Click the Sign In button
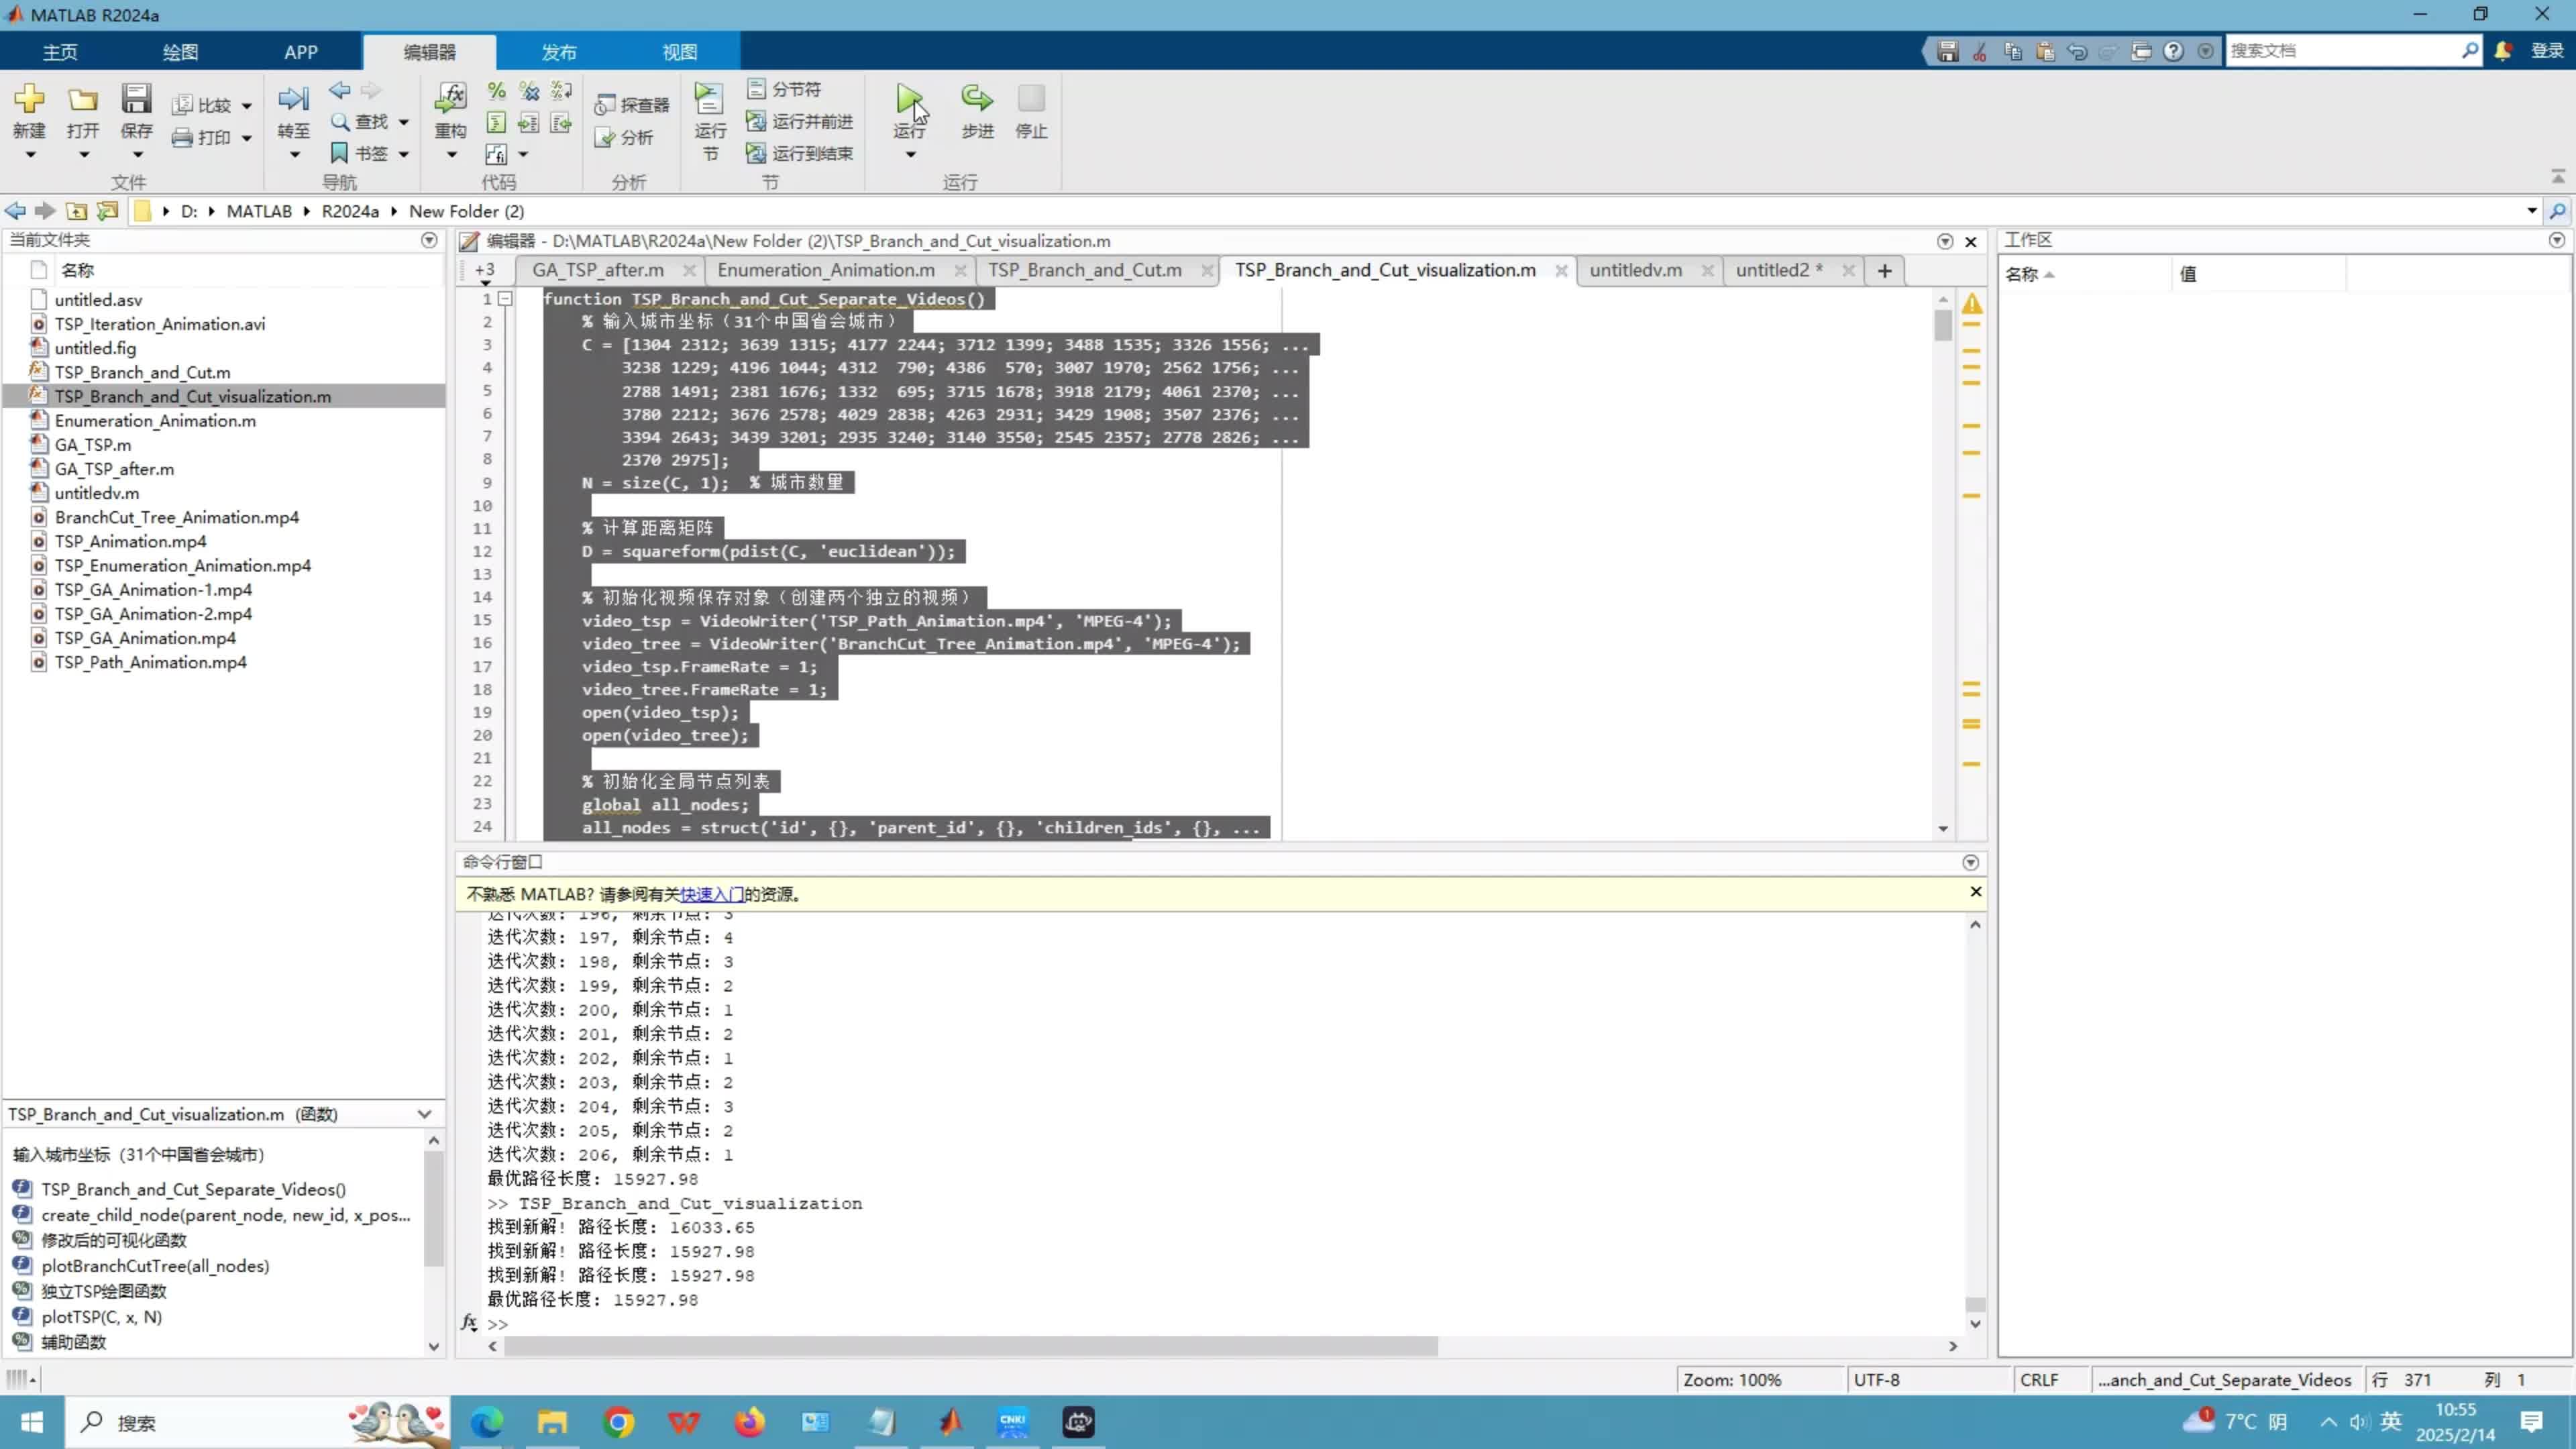Viewport: 2576px width, 1449px height. pyautogui.click(x=2546, y=51)
